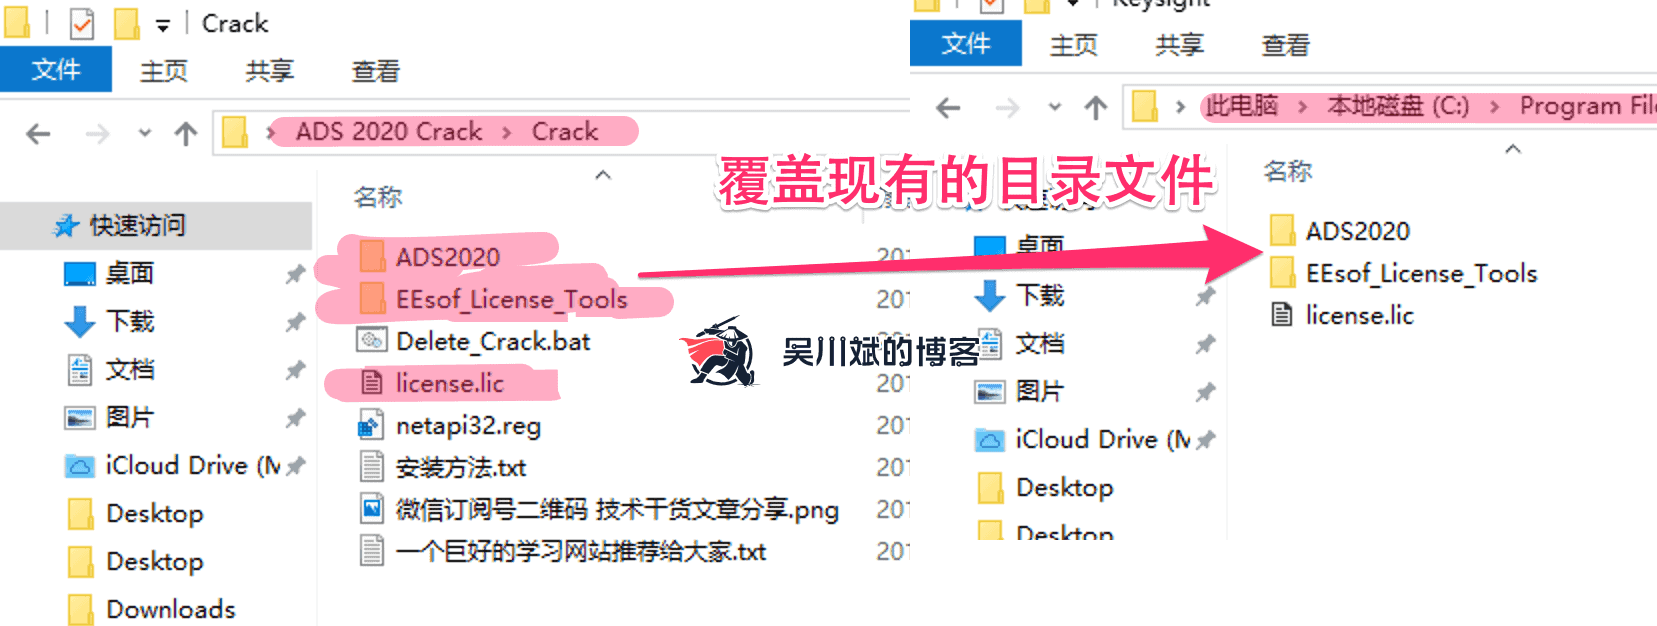
Task: Open recent locations dropdown in left window
Action: pos(145,133)
